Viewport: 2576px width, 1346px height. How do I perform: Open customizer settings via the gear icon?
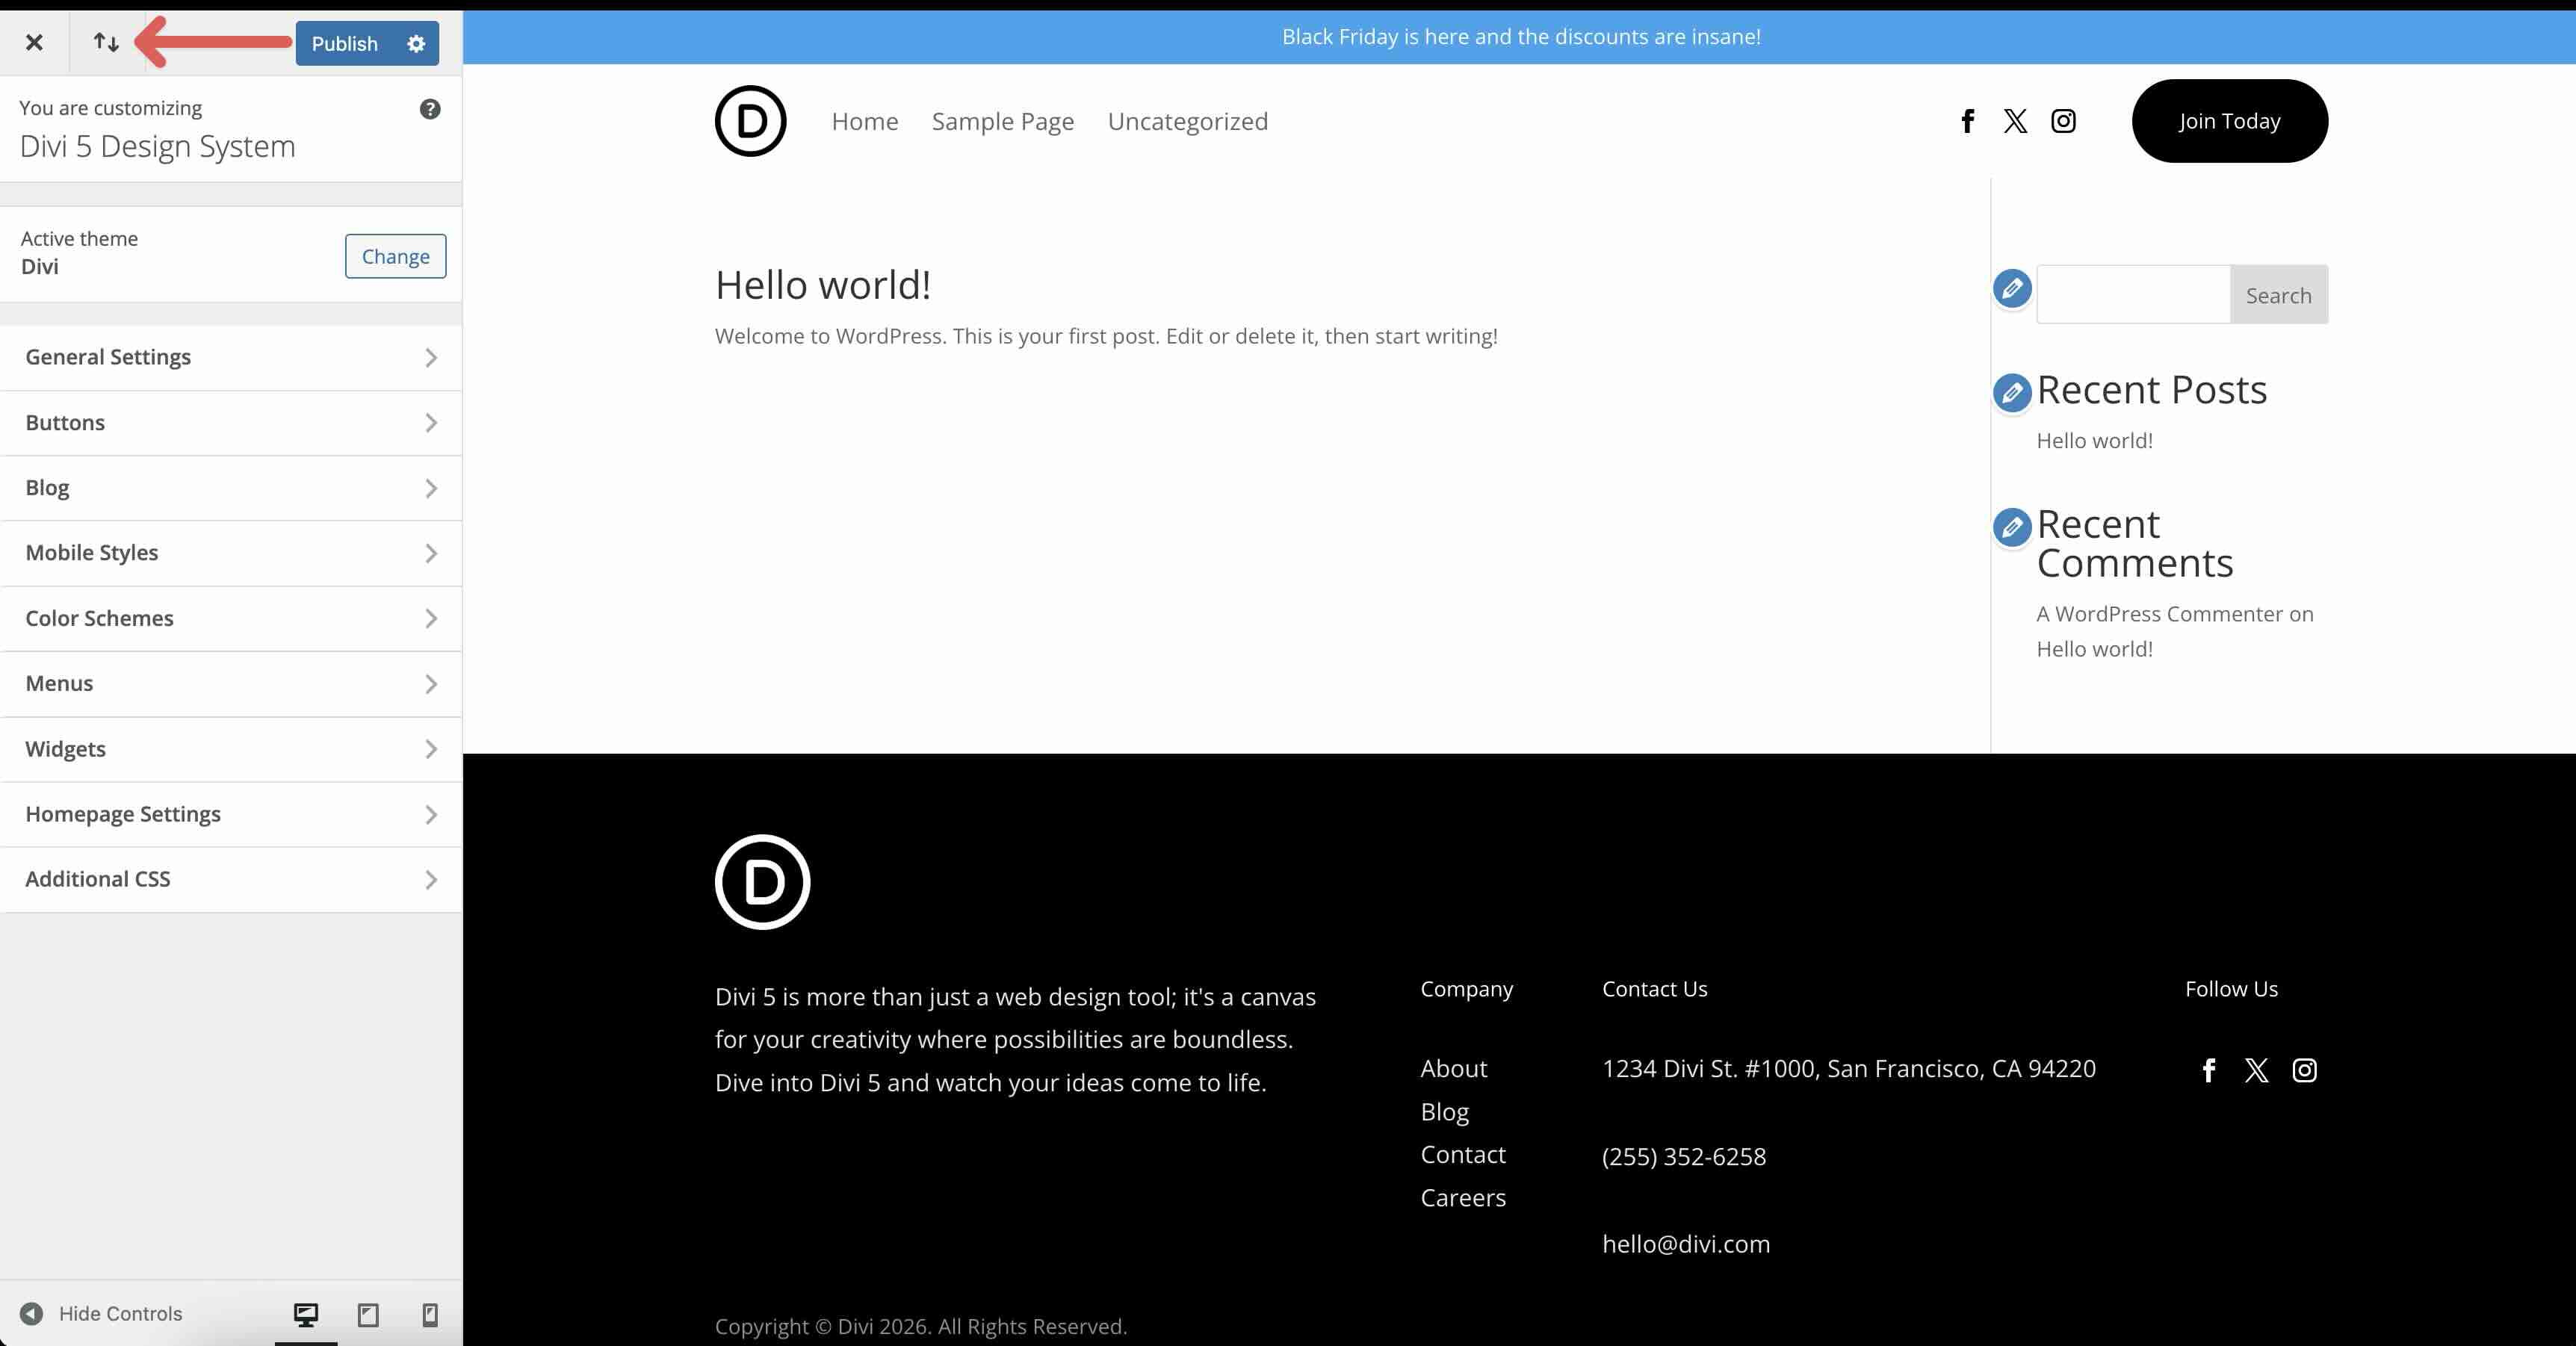416,43
